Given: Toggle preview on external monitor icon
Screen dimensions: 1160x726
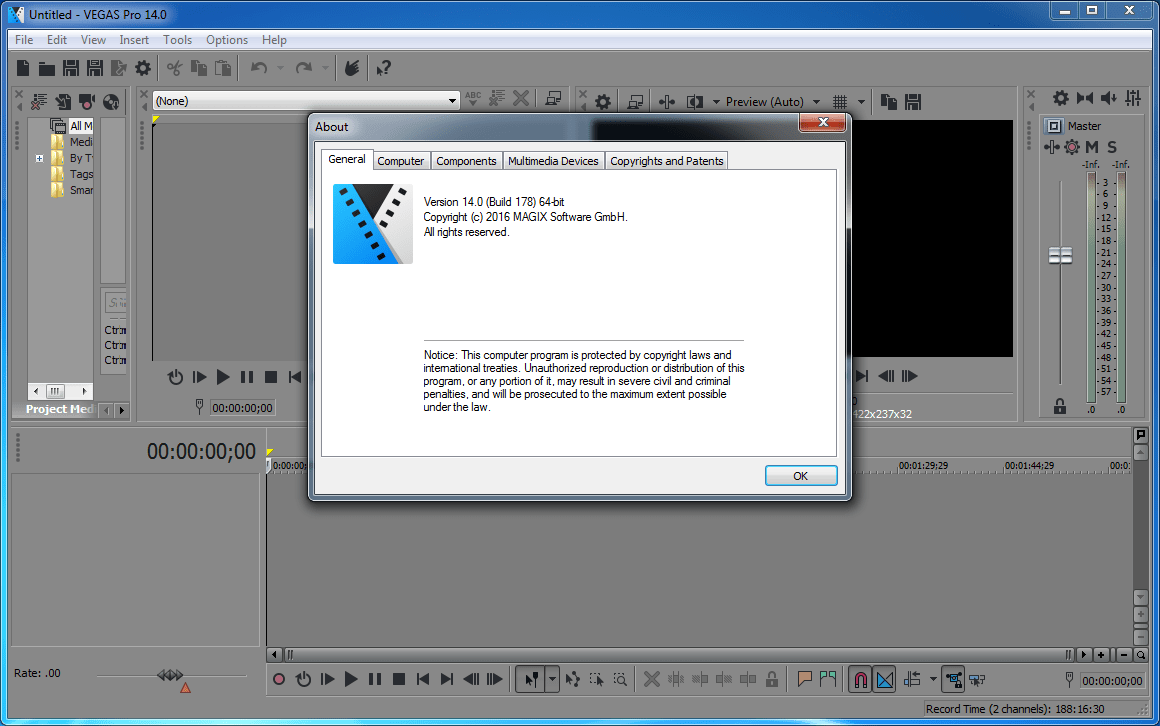Looking at the screenshot, I should click(x=635, y=101).
